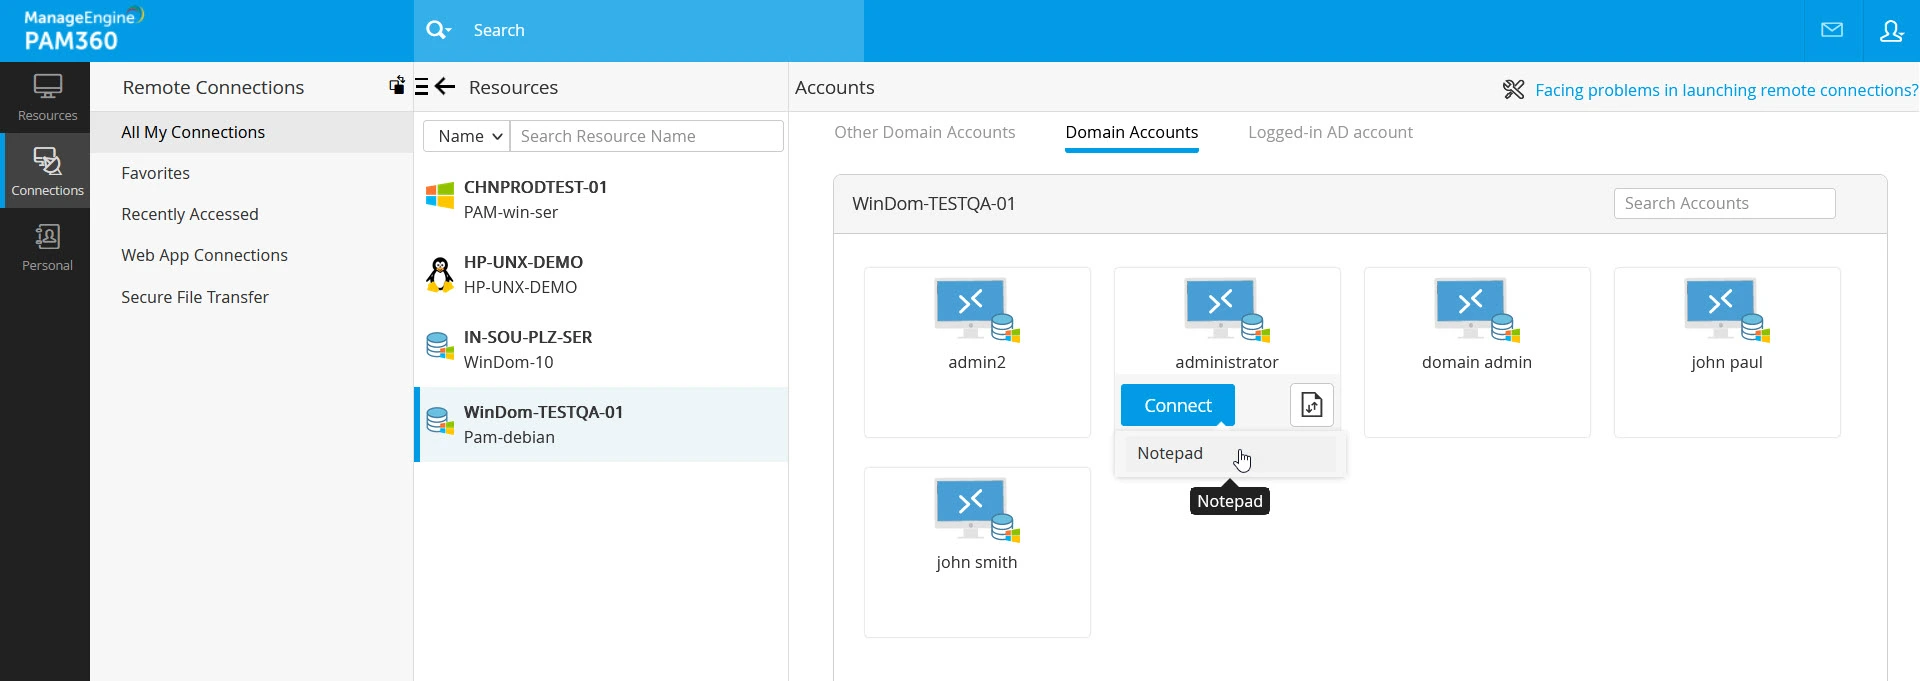Switch to the Logged-in AD account tab
Viewport: 1920px width, 681px height.
coord(1330,132)
